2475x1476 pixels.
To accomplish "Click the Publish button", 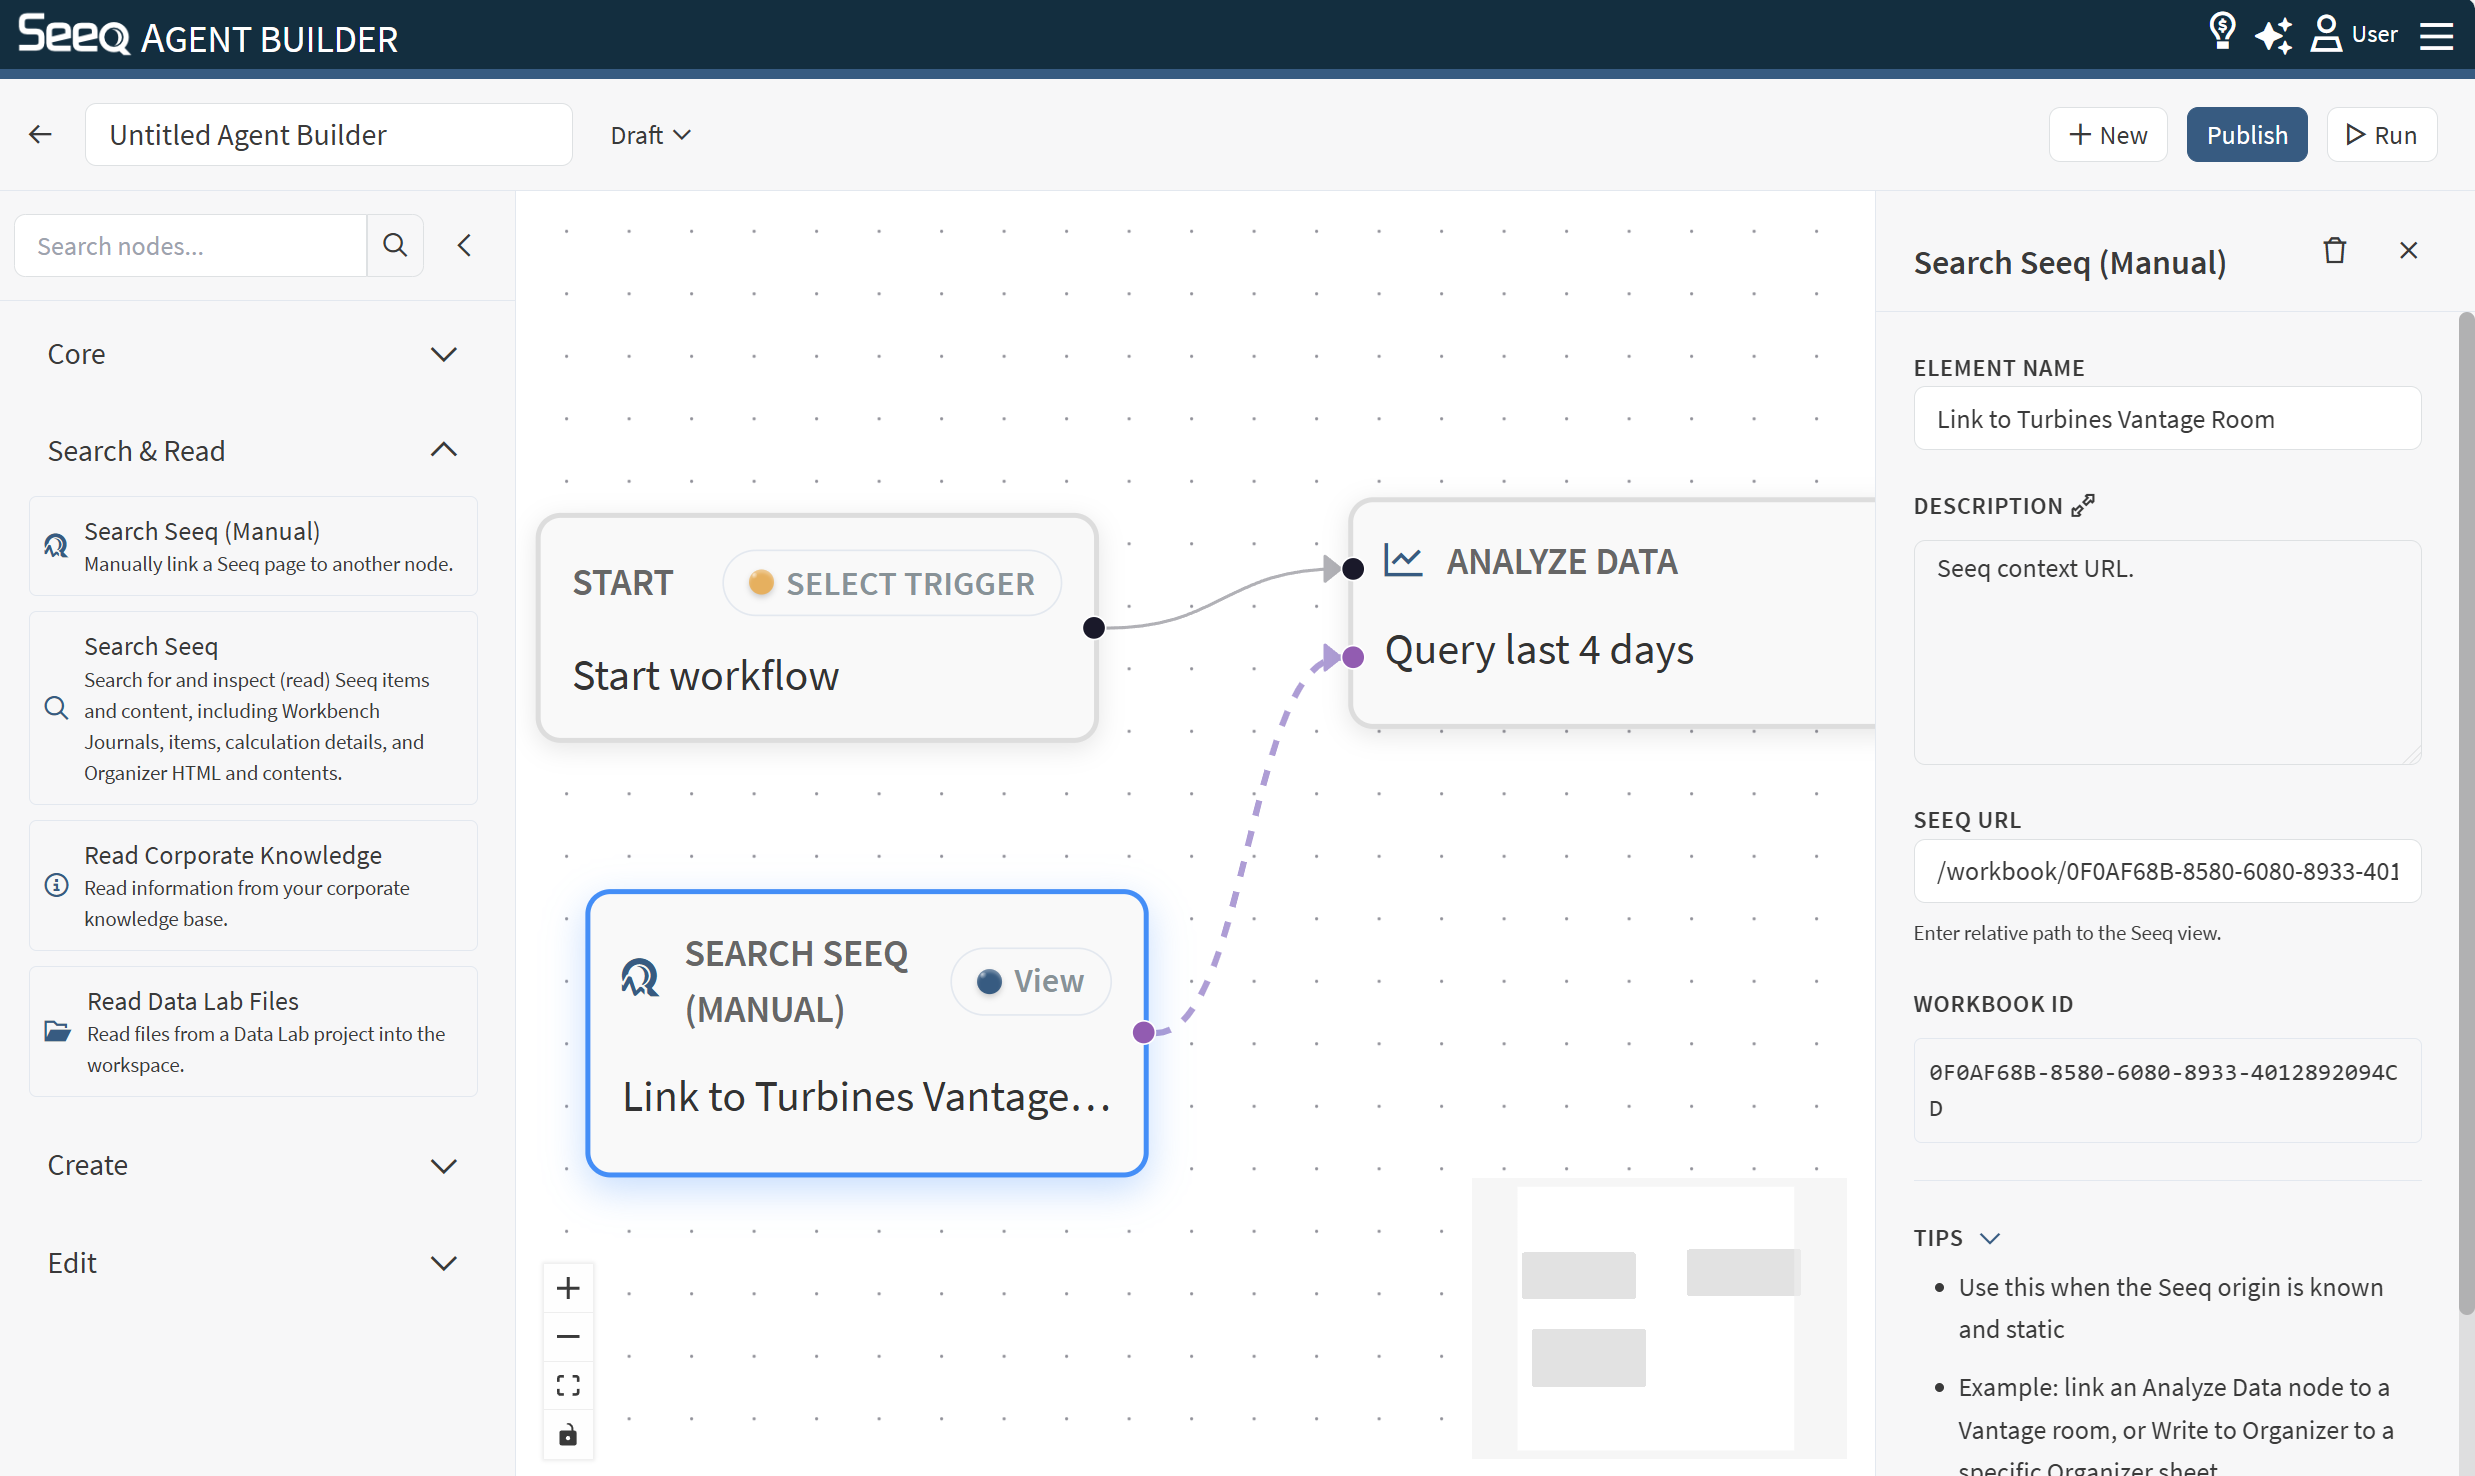I will (2246, 135).
